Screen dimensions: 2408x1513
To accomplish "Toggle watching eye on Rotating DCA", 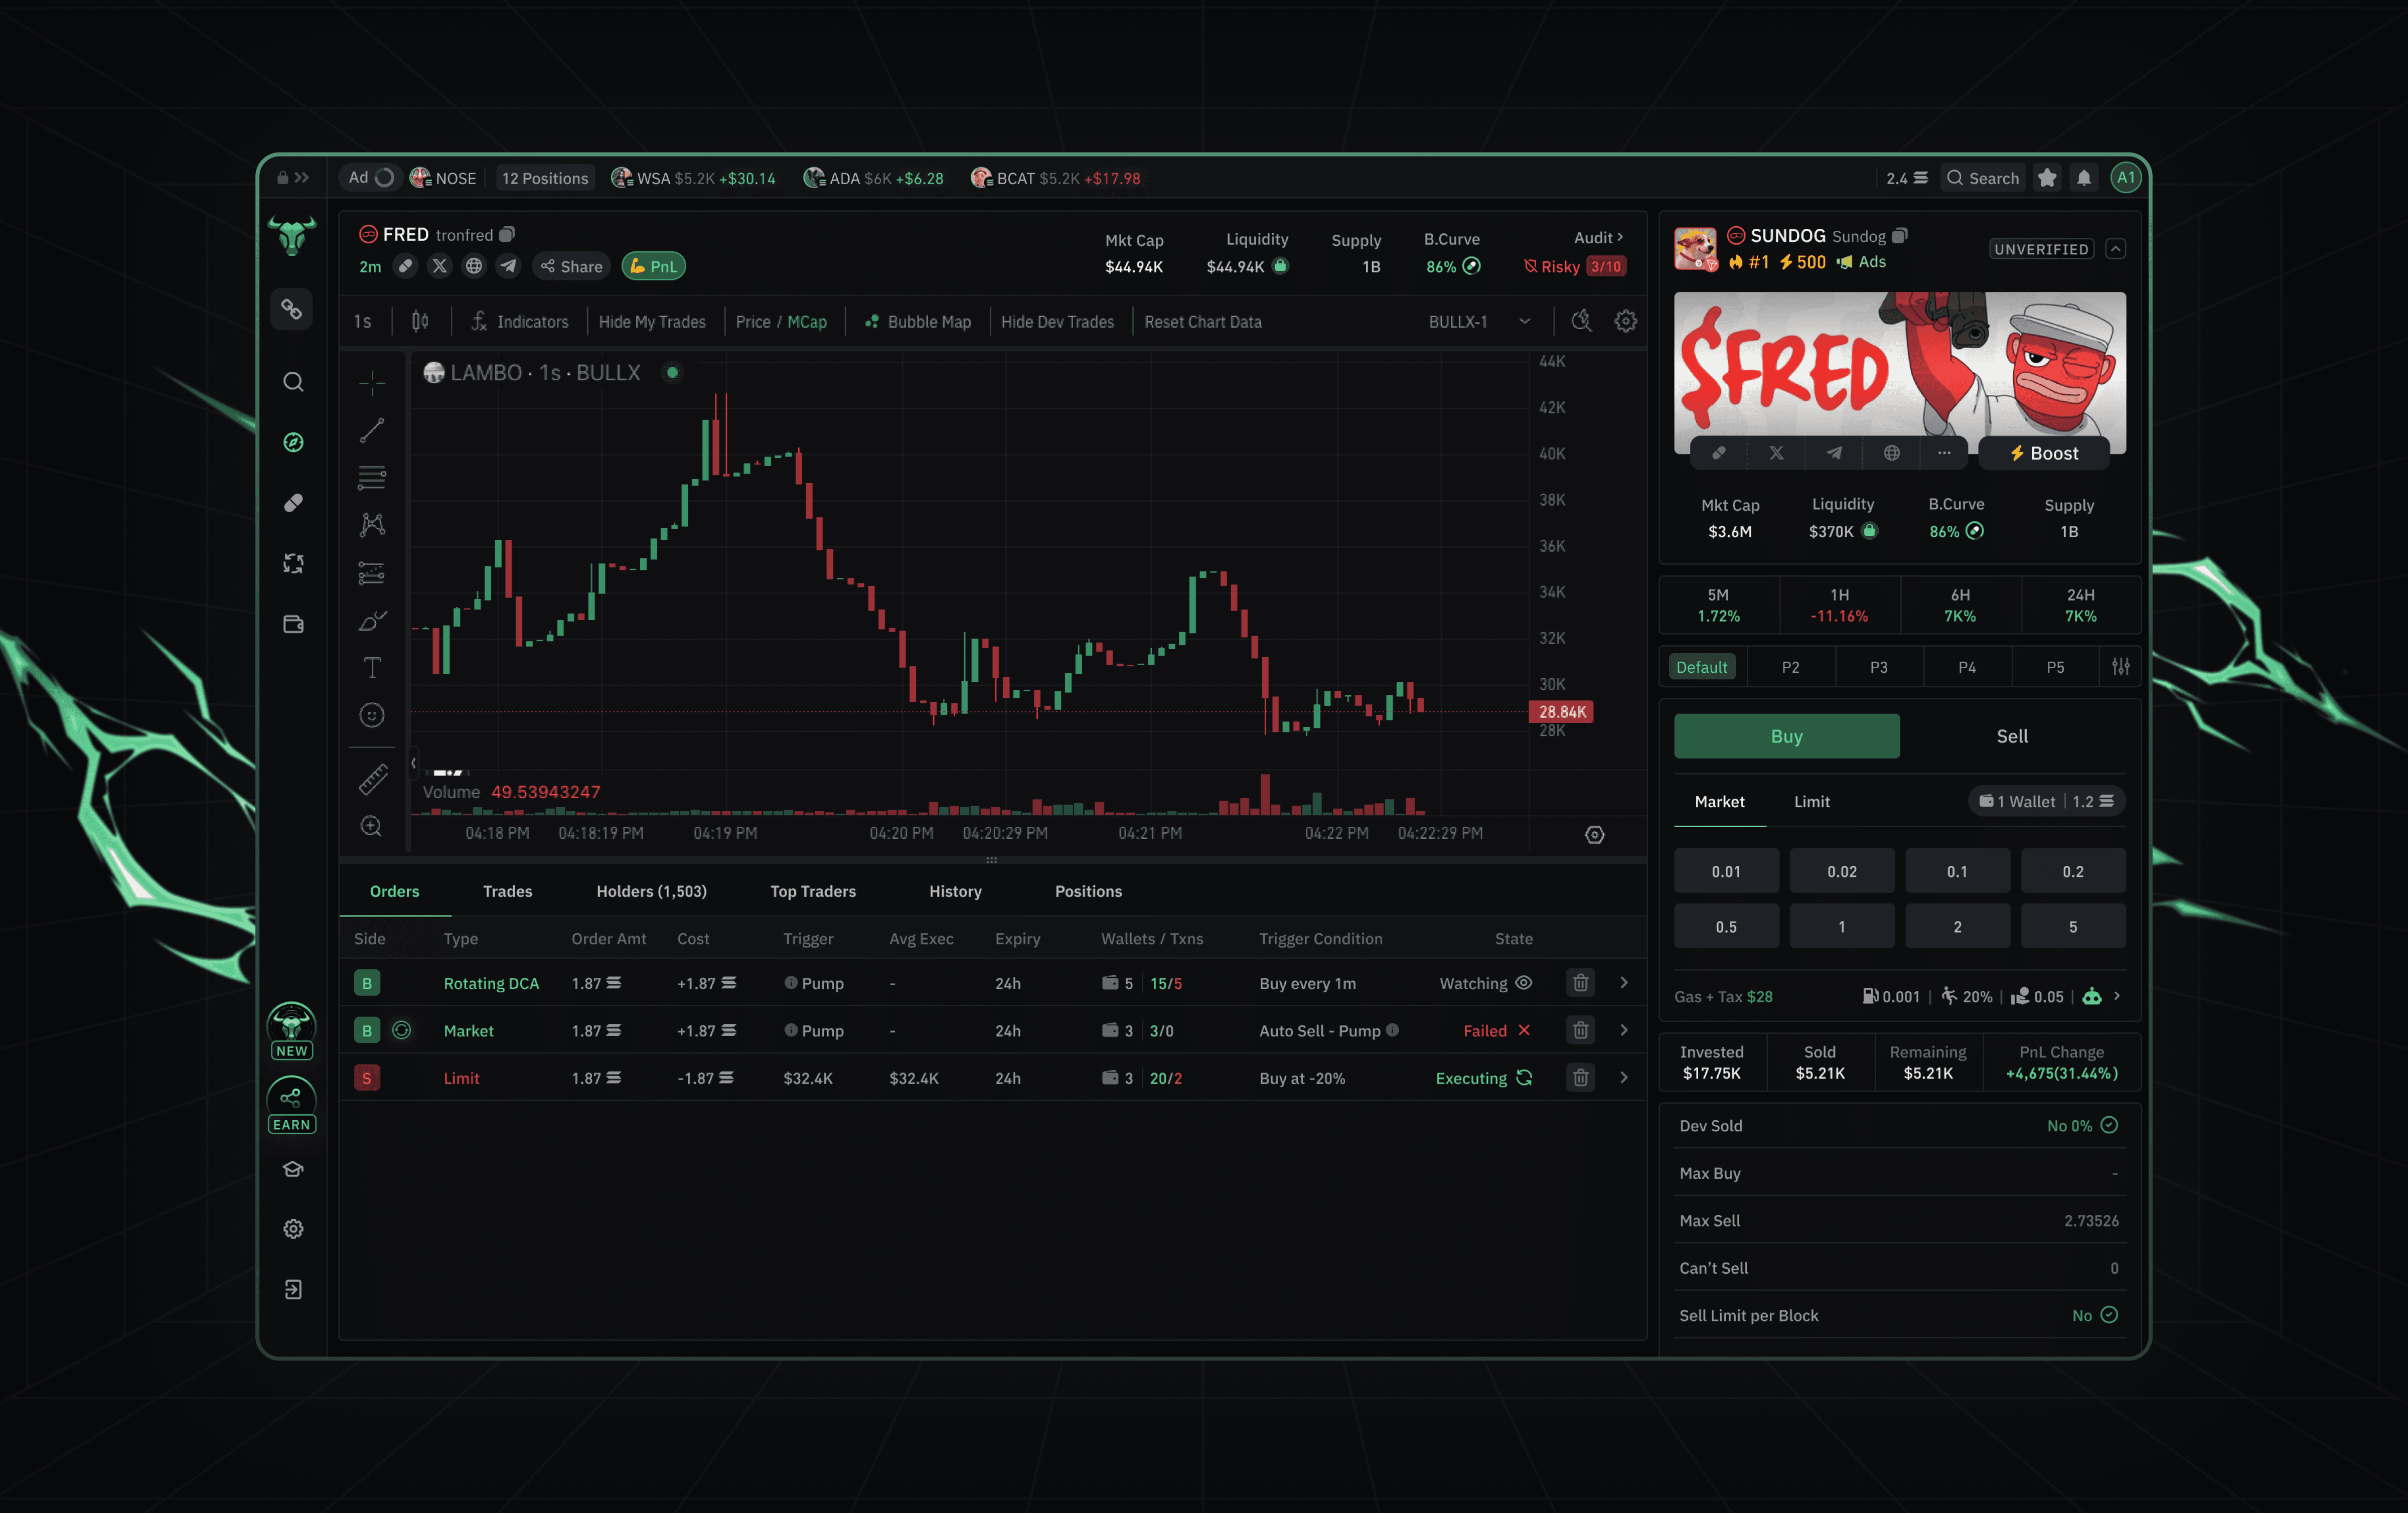I will coord(1524,983).
